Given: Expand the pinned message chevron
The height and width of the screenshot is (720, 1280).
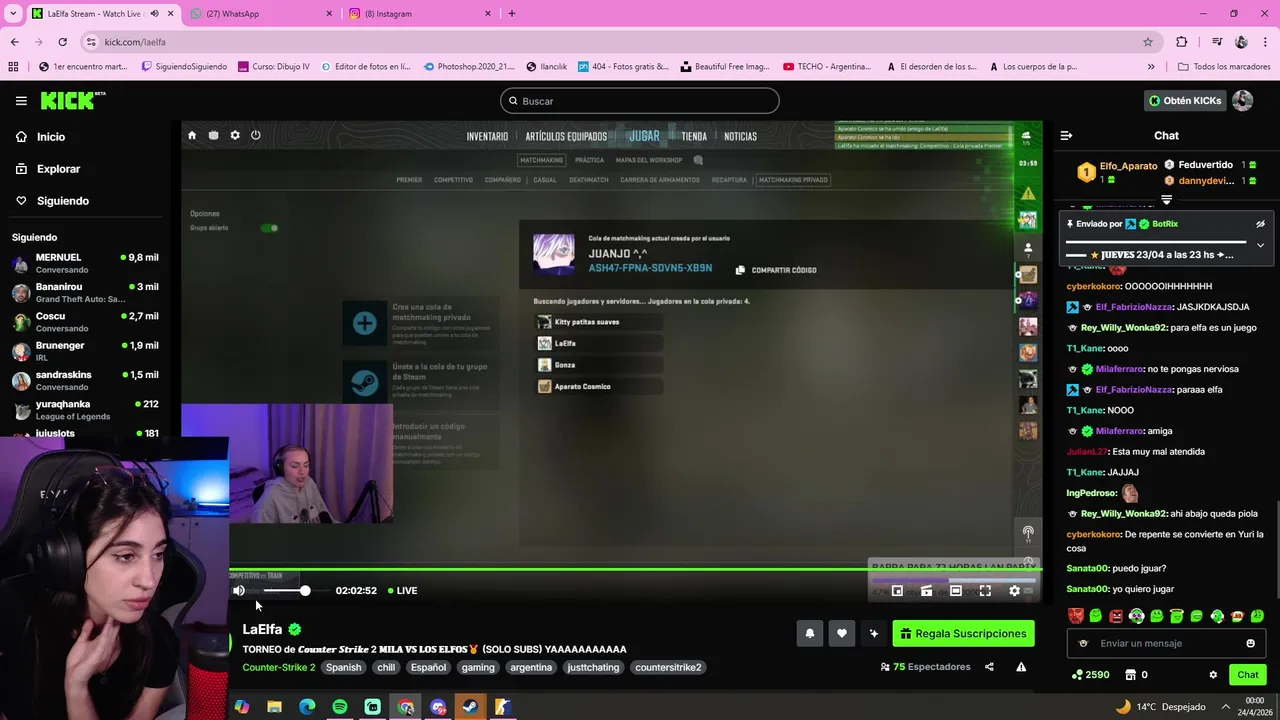Looking at the screenshot, I should 1260,245.
